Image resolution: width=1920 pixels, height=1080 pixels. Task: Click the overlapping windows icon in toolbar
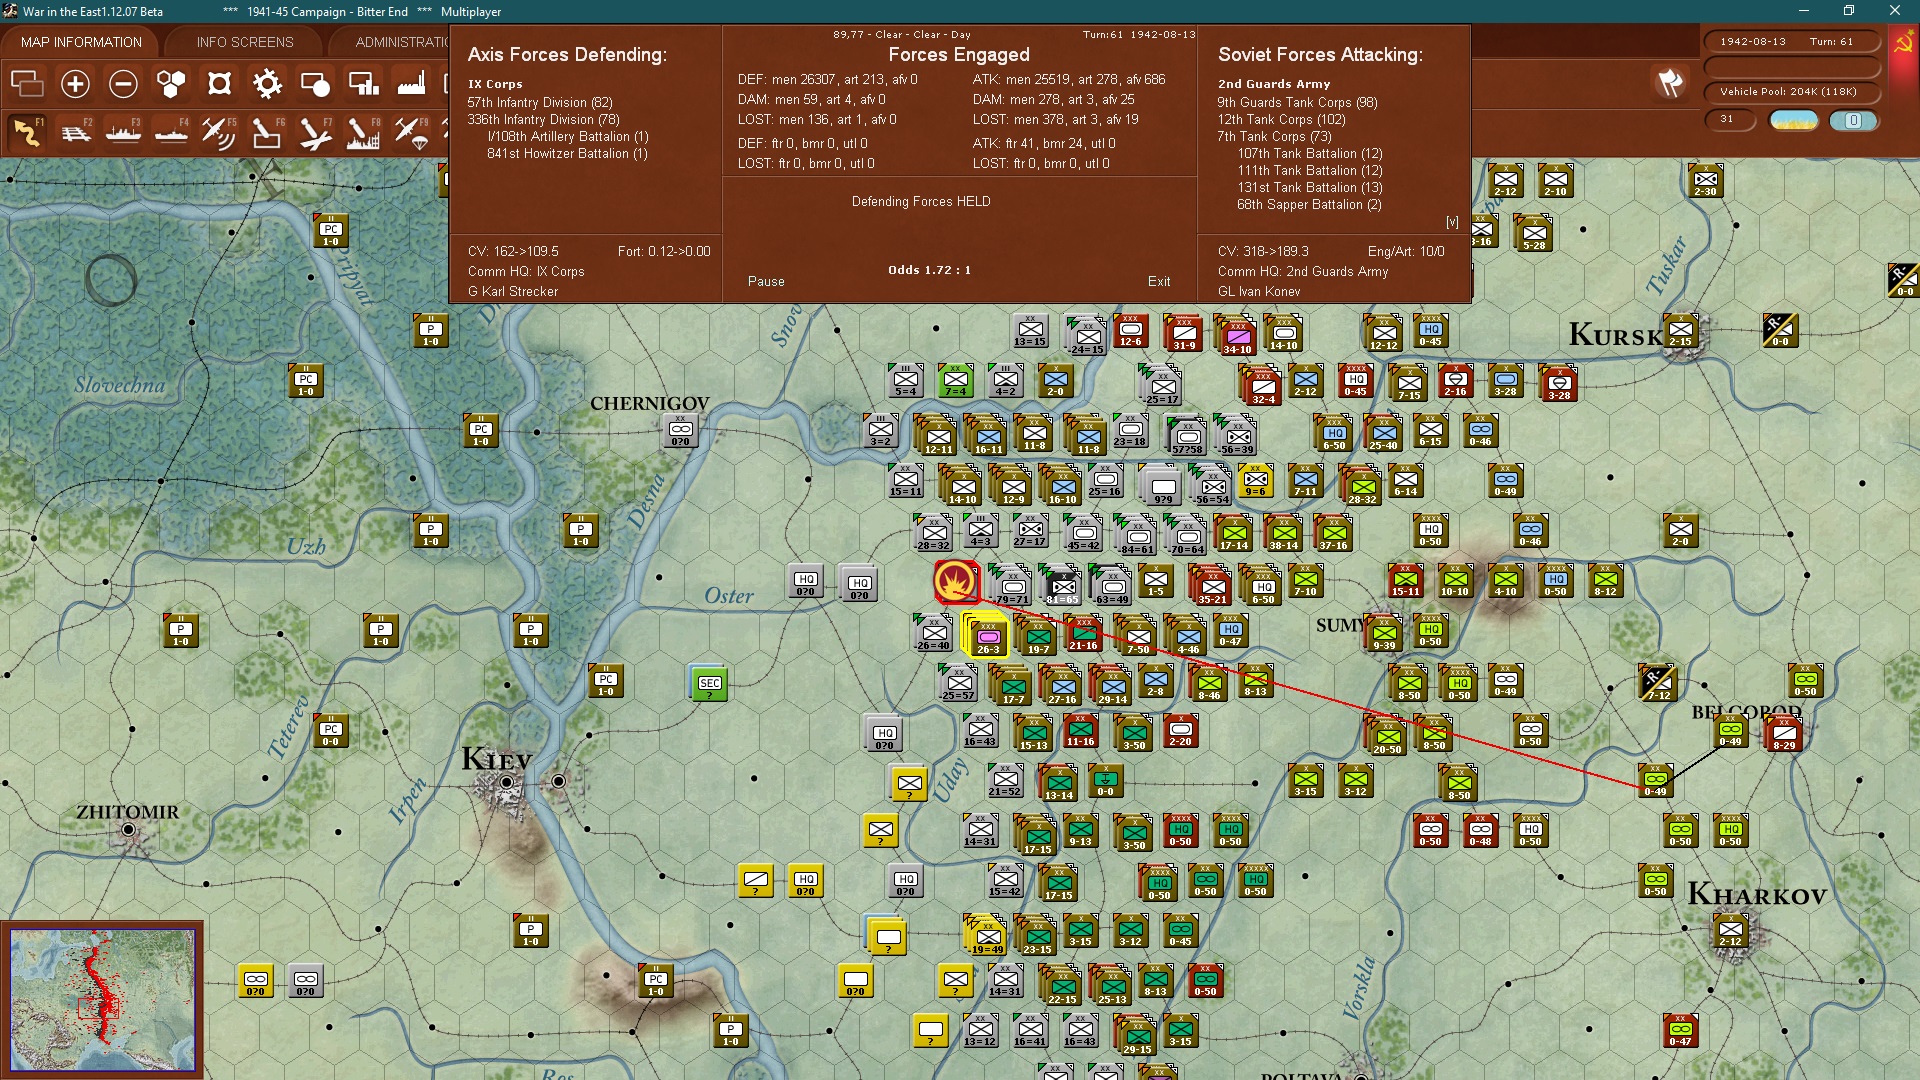click(x=27, y=84)
